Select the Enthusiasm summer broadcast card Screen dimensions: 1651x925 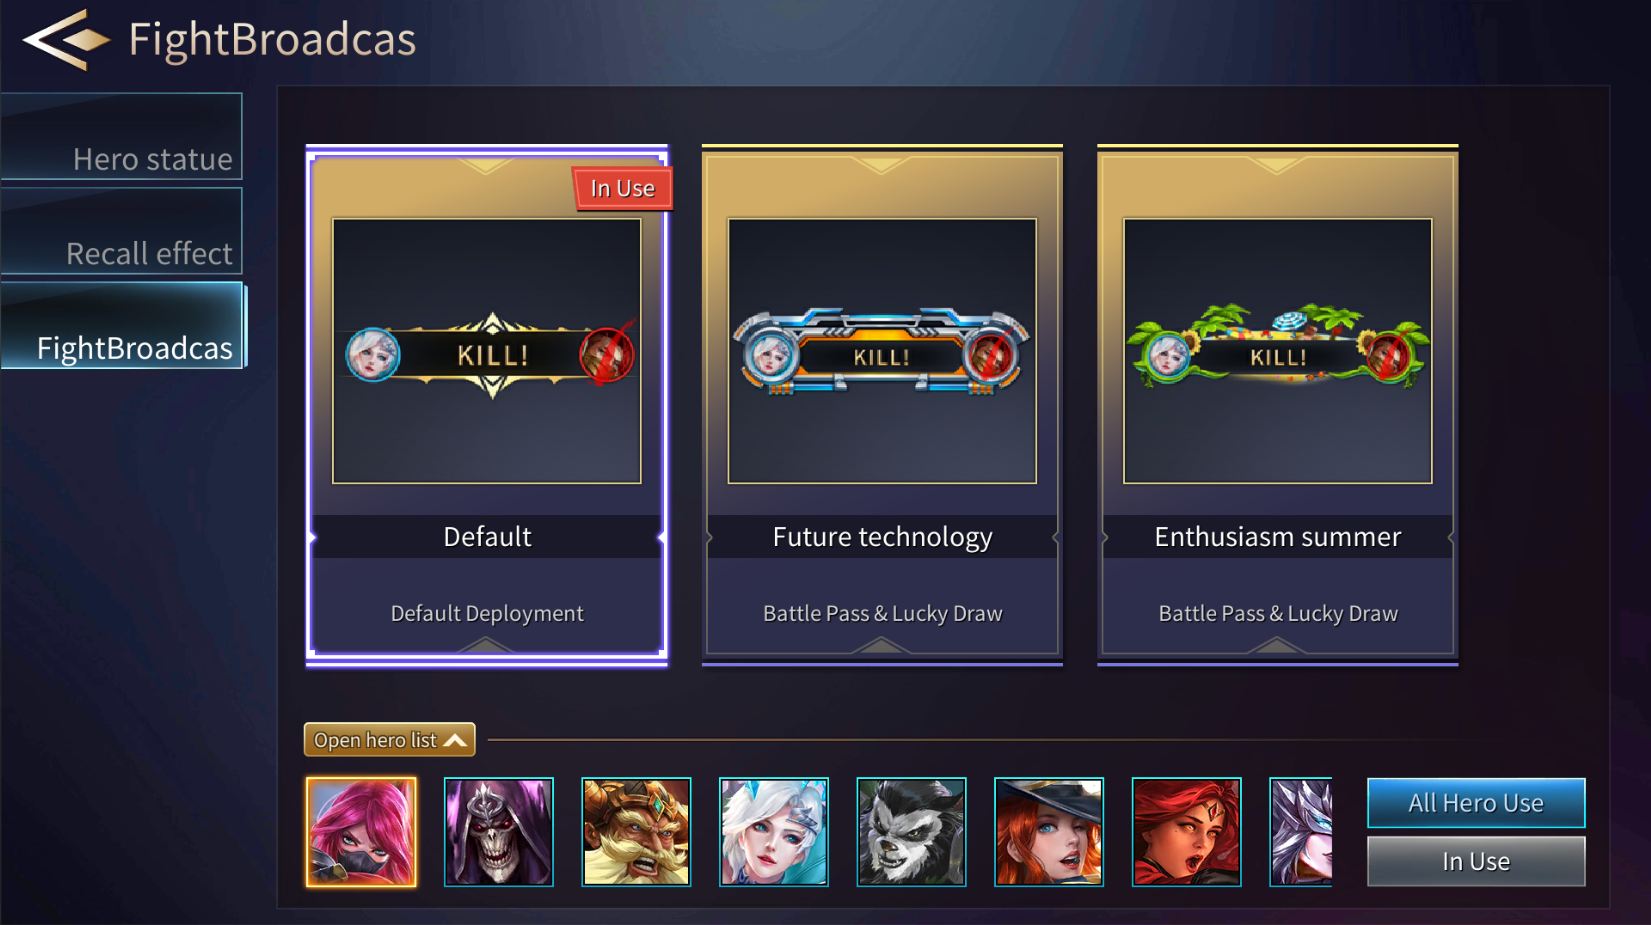click(1278, 405)
